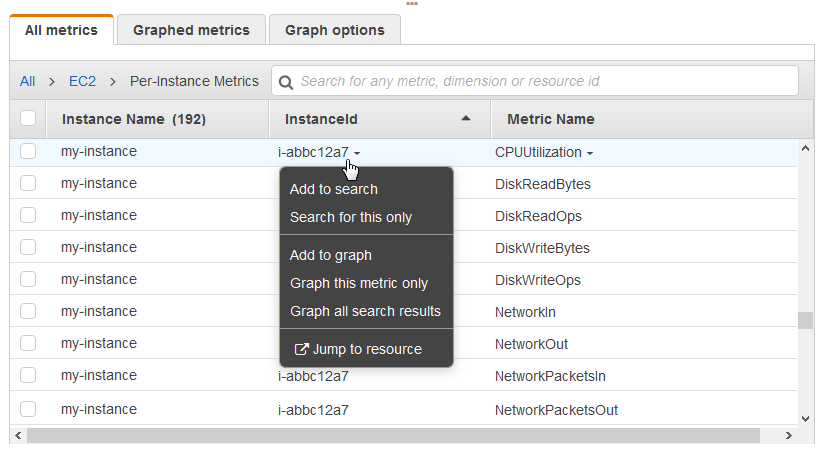The width and height of the screenshot is (820, 451).
Task: Open the CPUUtilization metric dropdown arrow
Action: [x=590, y=153]
